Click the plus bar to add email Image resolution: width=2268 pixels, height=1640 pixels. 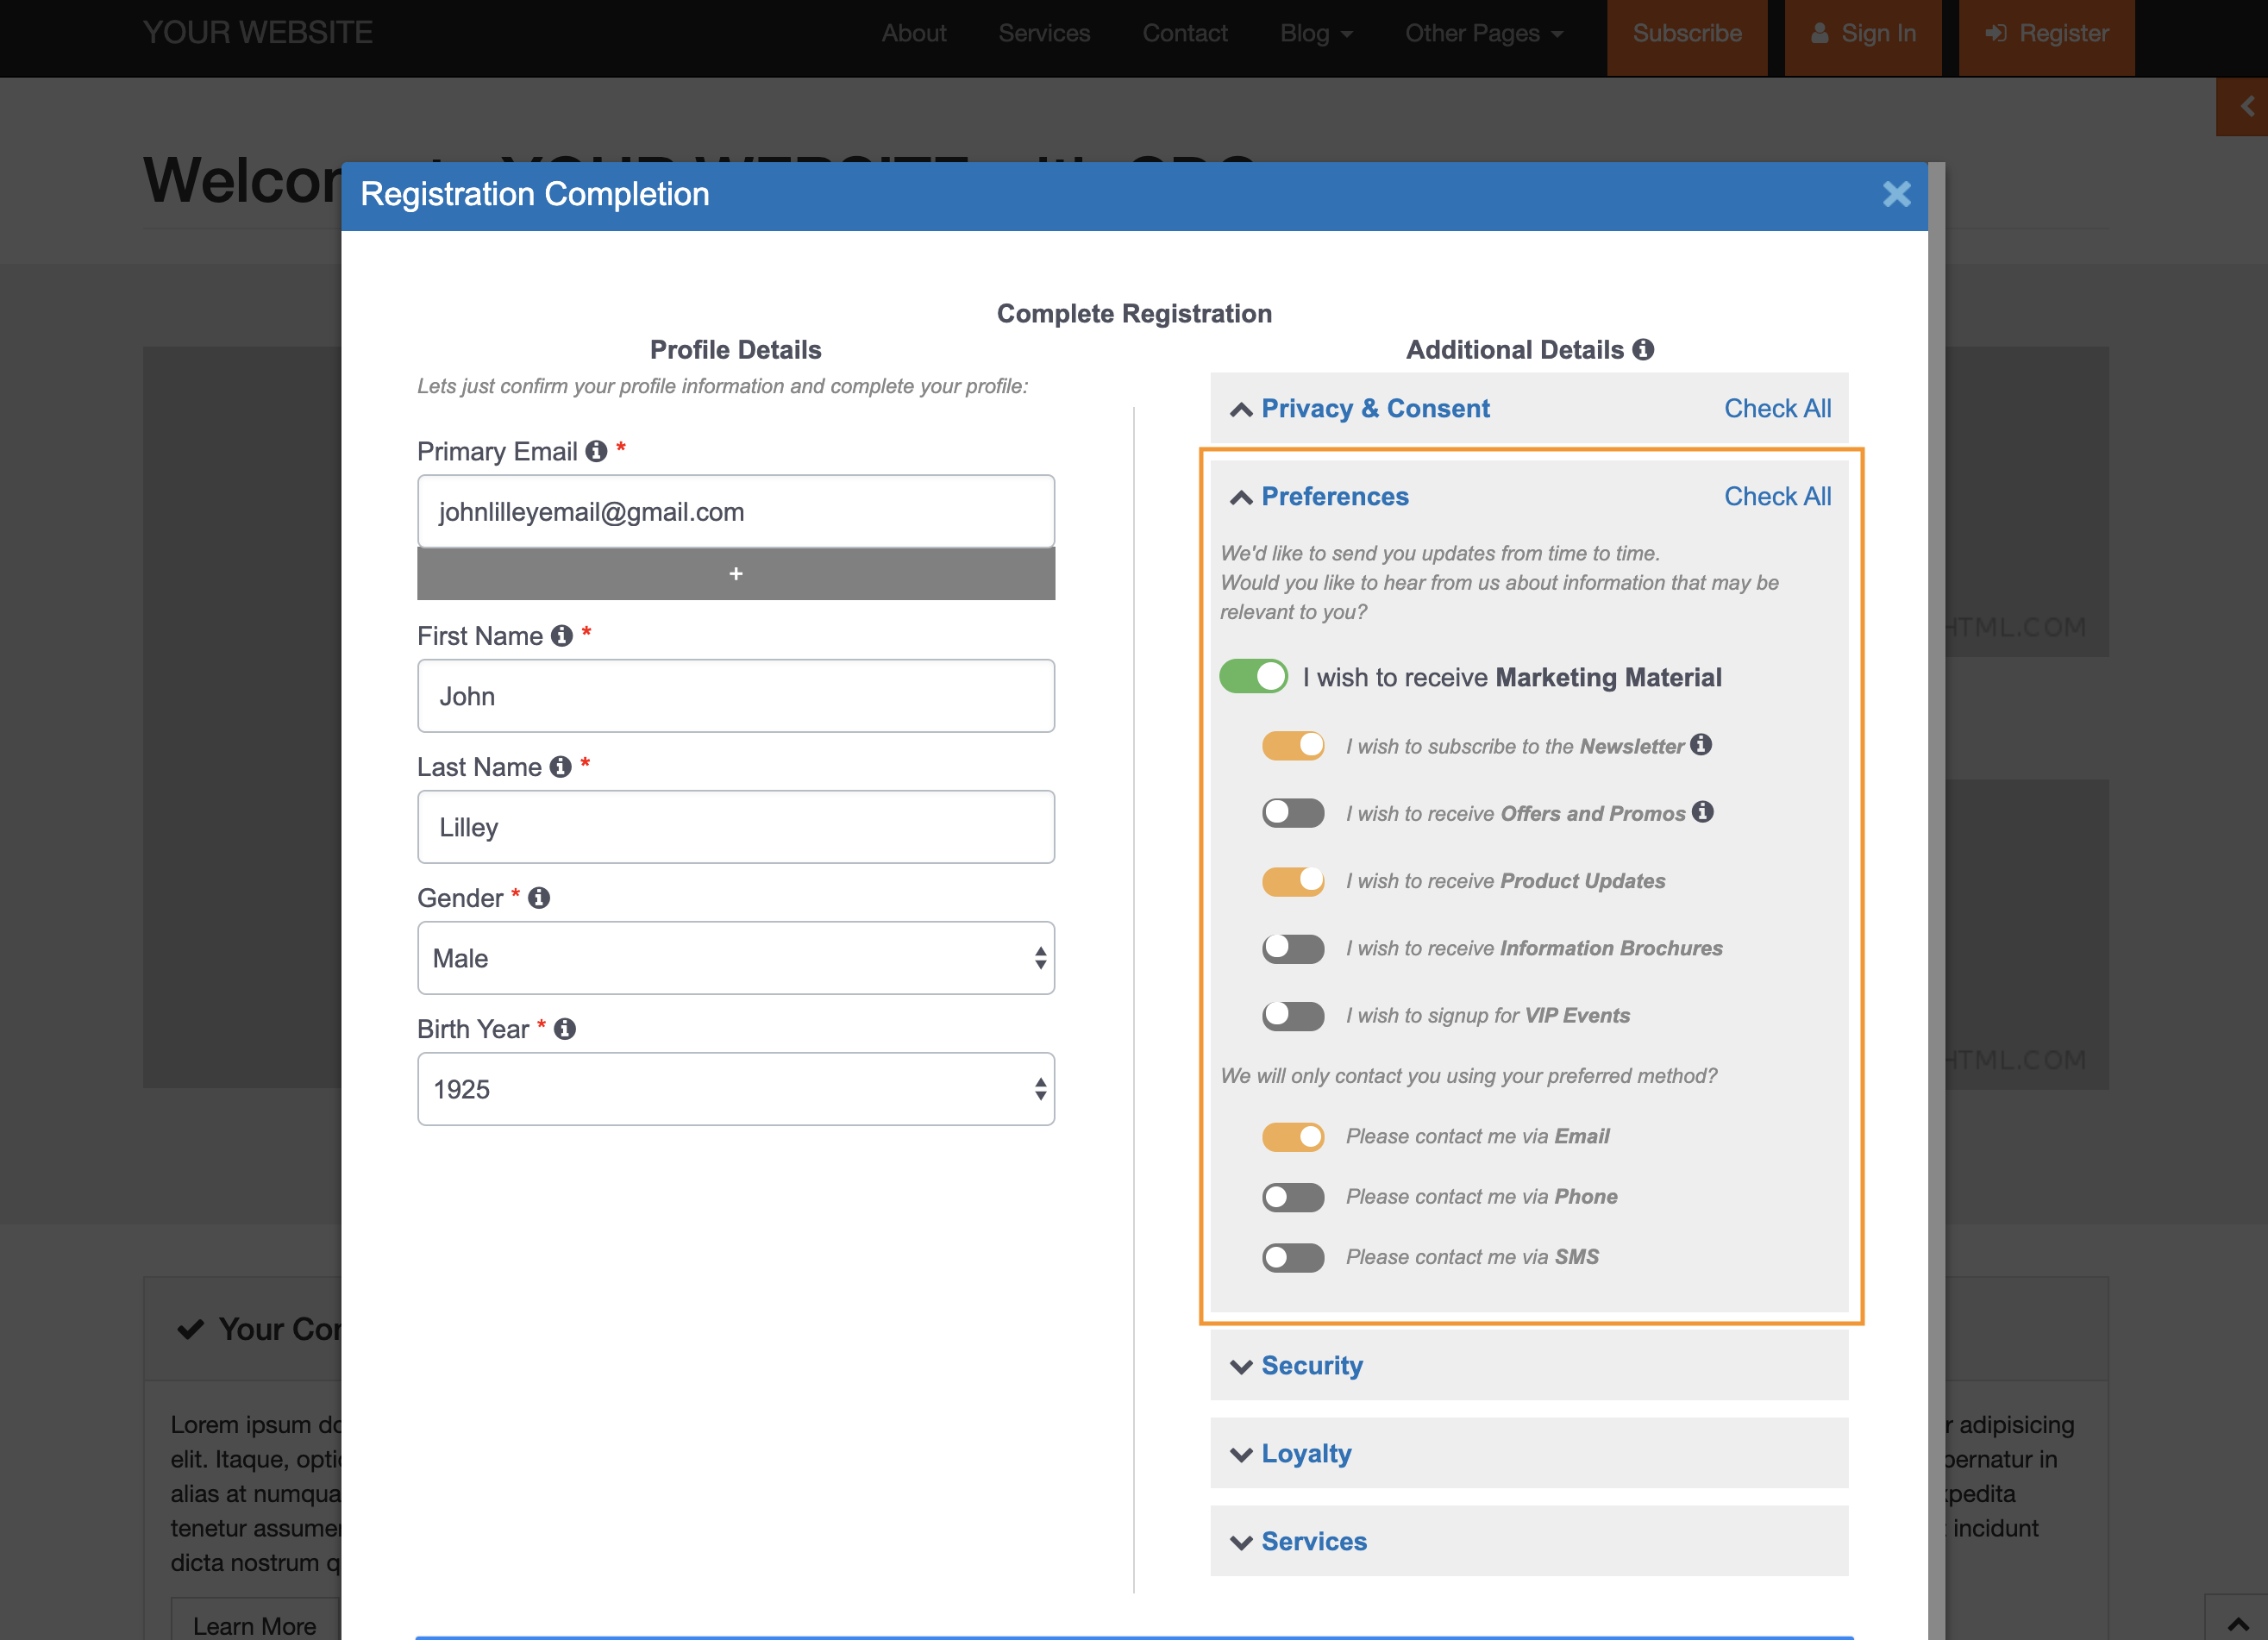point(735,574)
